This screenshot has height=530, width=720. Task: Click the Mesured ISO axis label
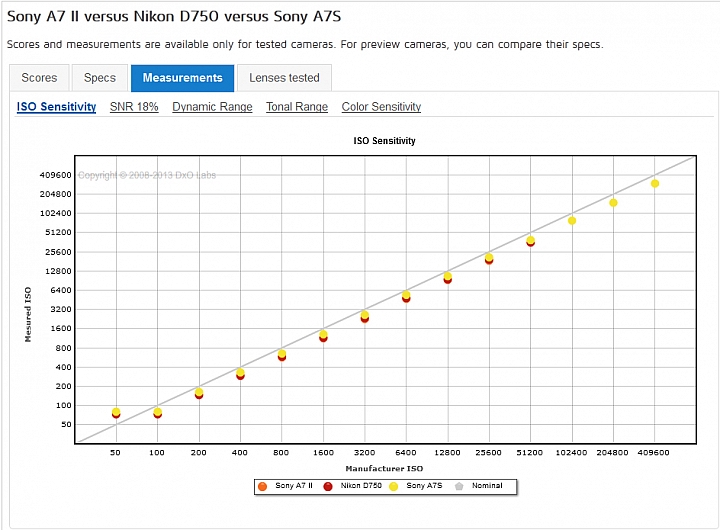pyautogui.click(x=28, y=315)
